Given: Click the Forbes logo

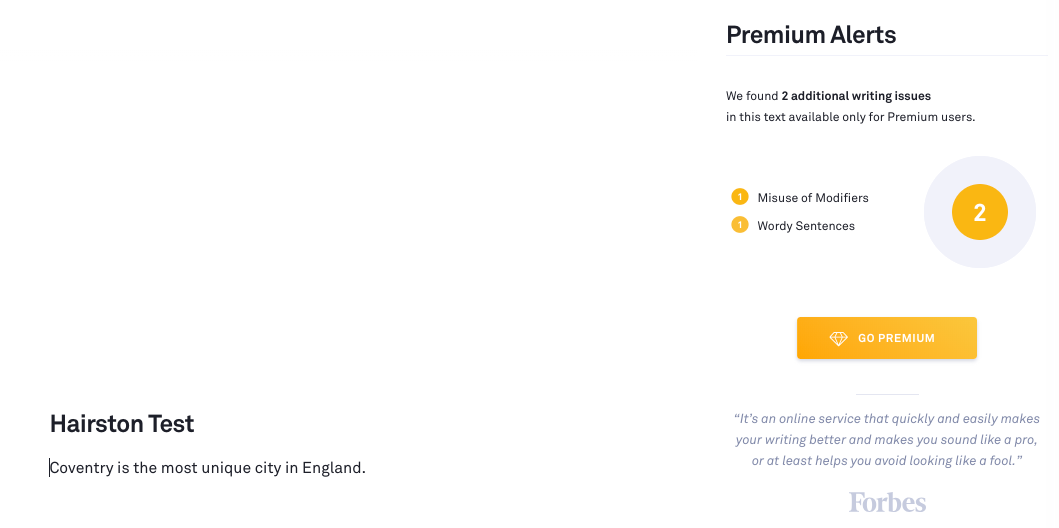Looking at the screenshot, I should [887, 501].
